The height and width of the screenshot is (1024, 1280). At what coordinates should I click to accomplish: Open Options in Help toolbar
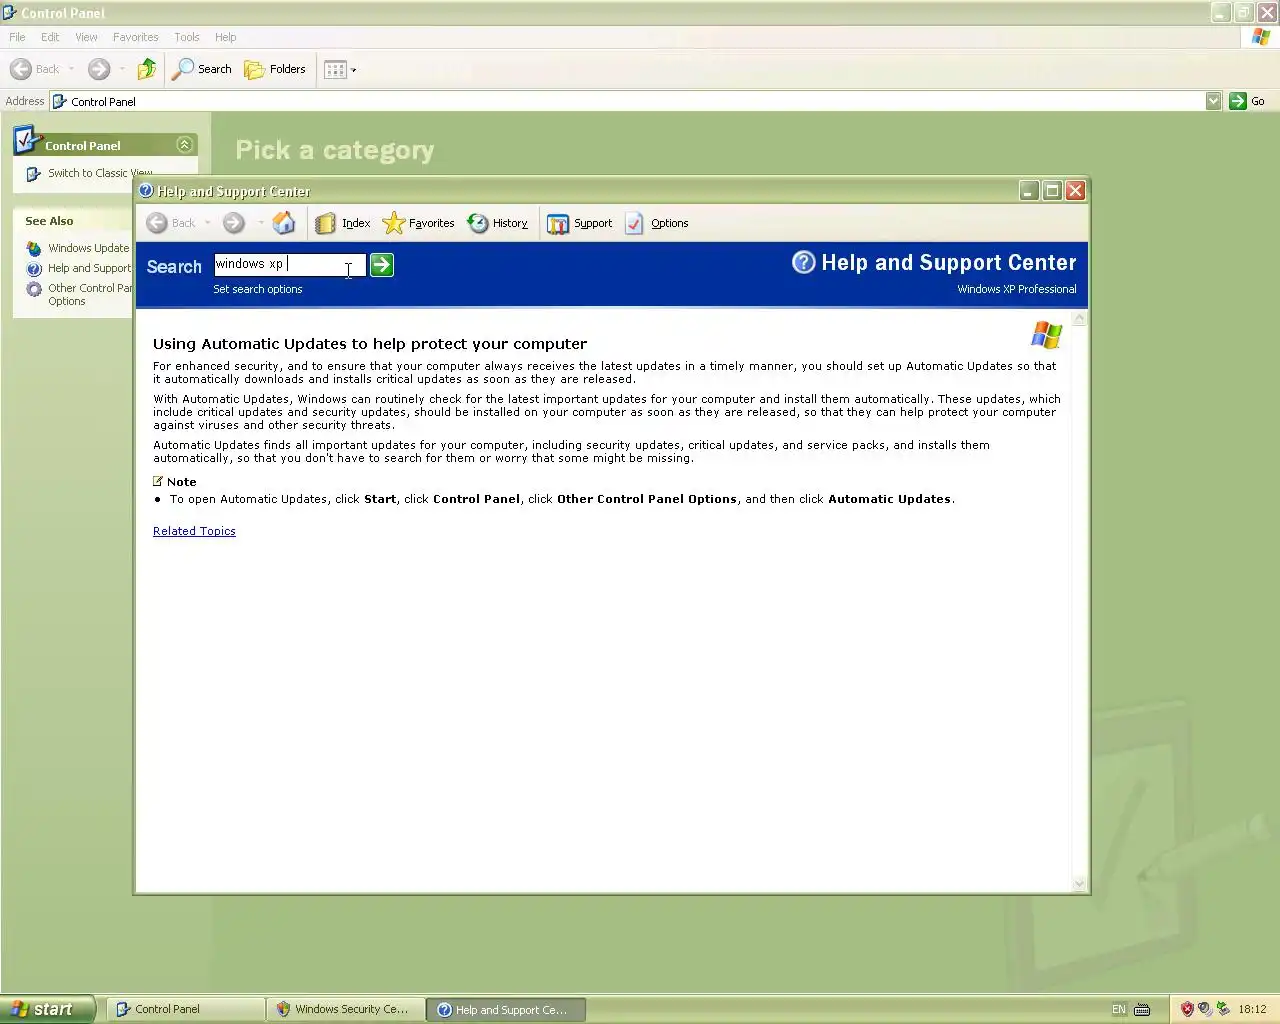click(657, 223)
